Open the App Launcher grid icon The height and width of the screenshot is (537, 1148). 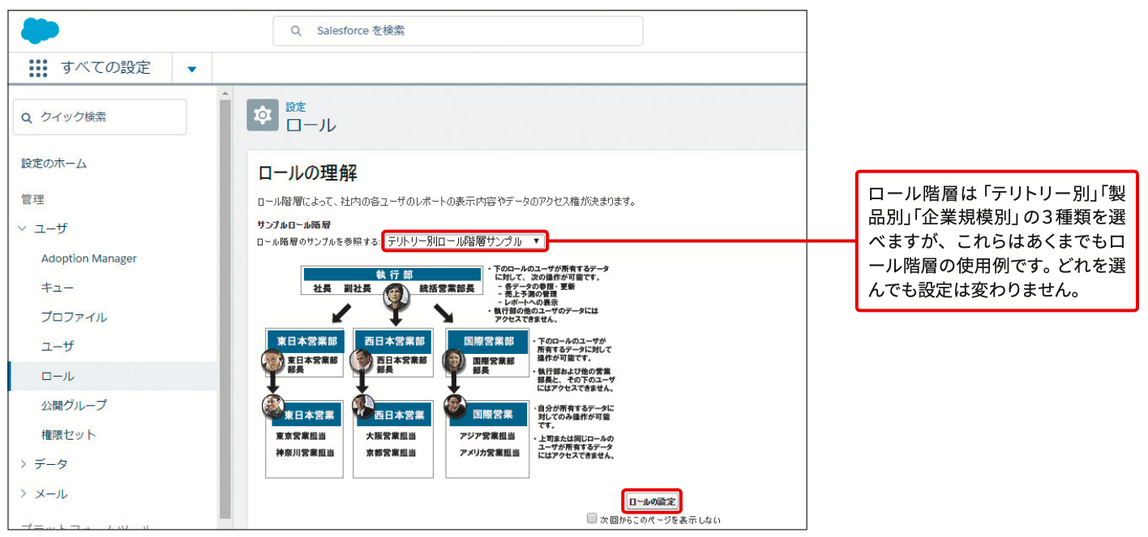37,68
